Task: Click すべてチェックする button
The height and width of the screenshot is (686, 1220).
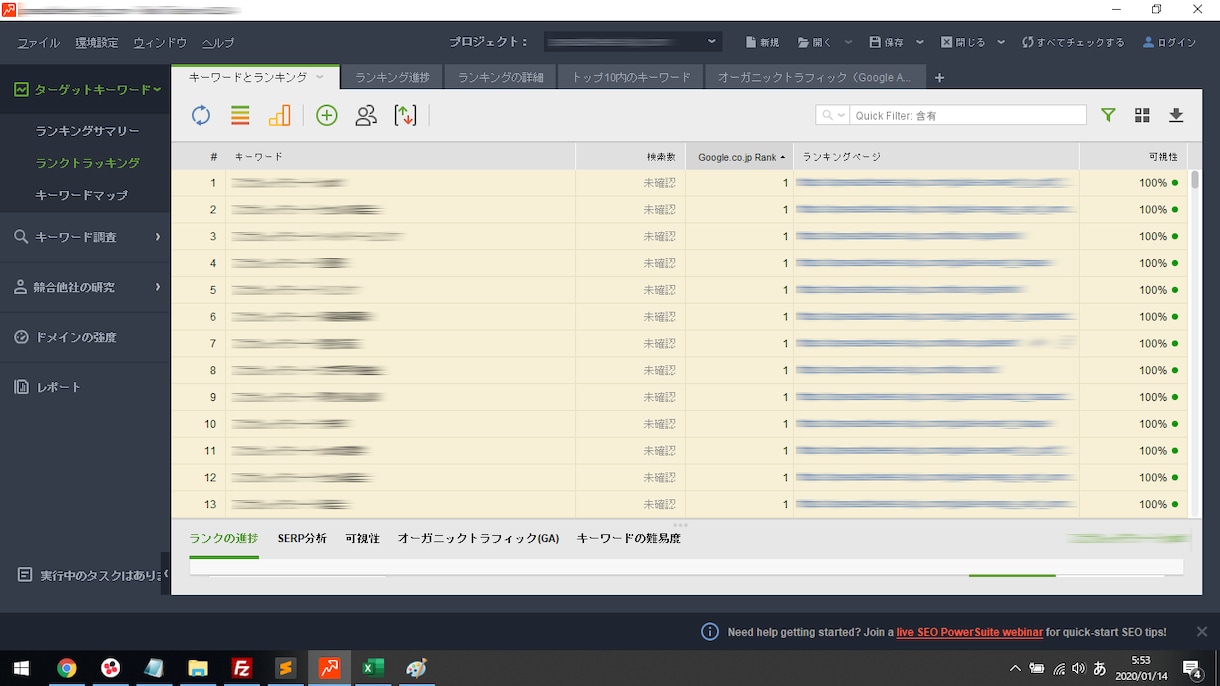Action: pos(1073,42)
